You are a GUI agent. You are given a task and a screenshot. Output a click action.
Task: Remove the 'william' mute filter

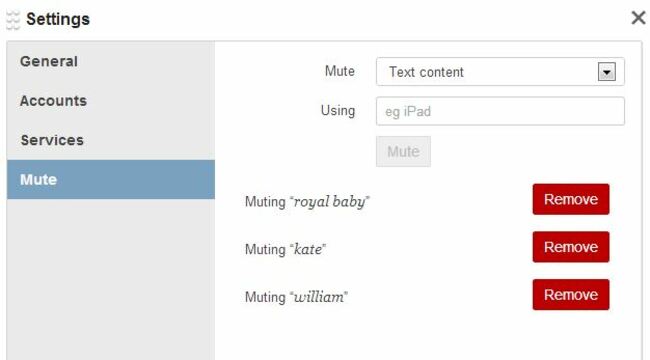(571, 295)
